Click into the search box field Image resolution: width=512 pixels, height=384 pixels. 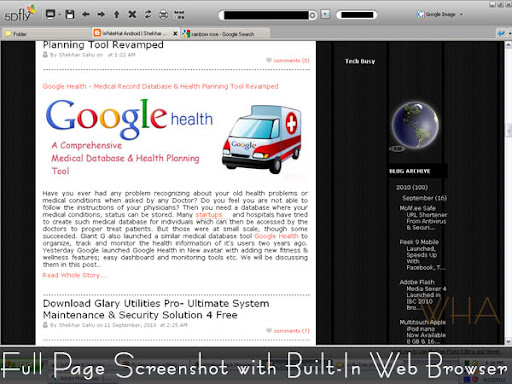click(x=357, y=15)
